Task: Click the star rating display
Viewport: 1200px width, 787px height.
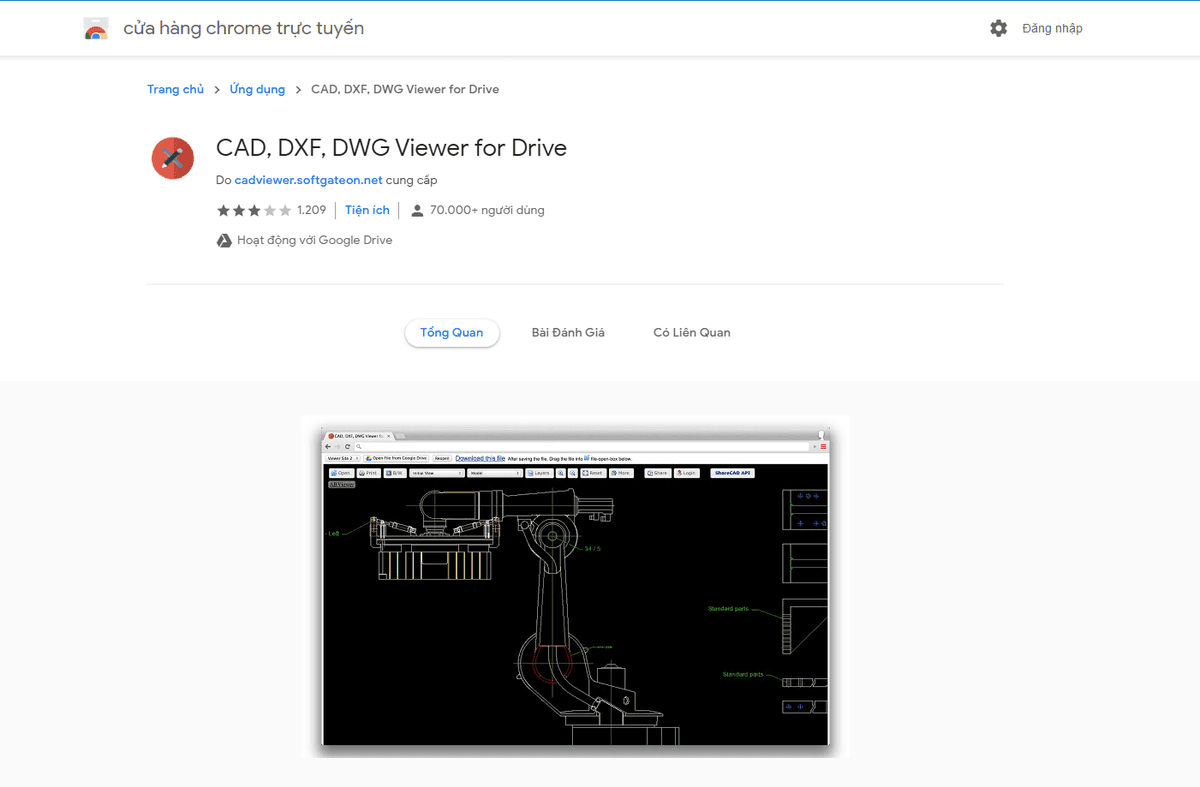Action: click(x=254, y=210)
